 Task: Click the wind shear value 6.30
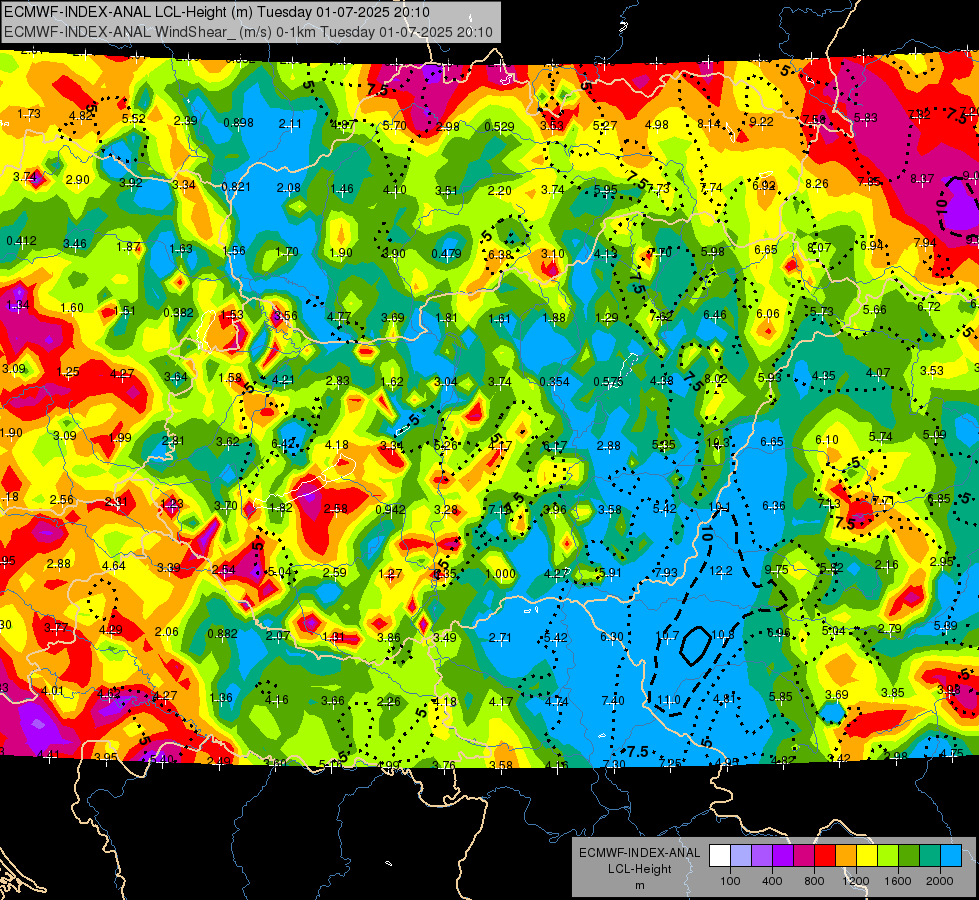coord(612,636)
